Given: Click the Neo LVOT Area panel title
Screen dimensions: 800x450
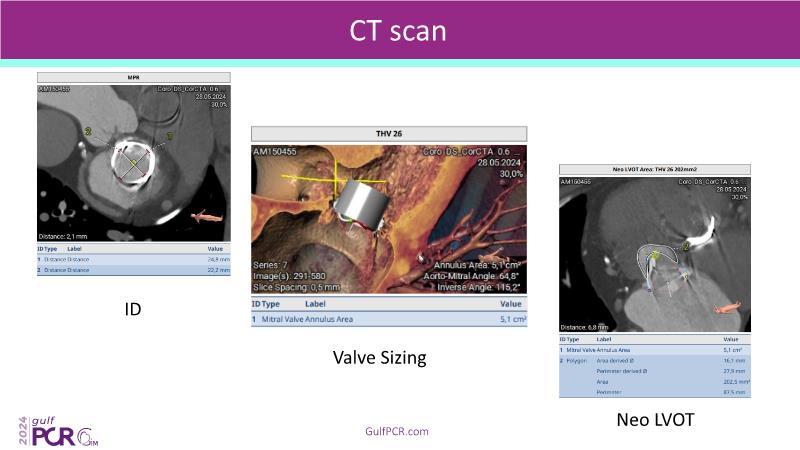Looking at the screenshot, I should (654, 170).
